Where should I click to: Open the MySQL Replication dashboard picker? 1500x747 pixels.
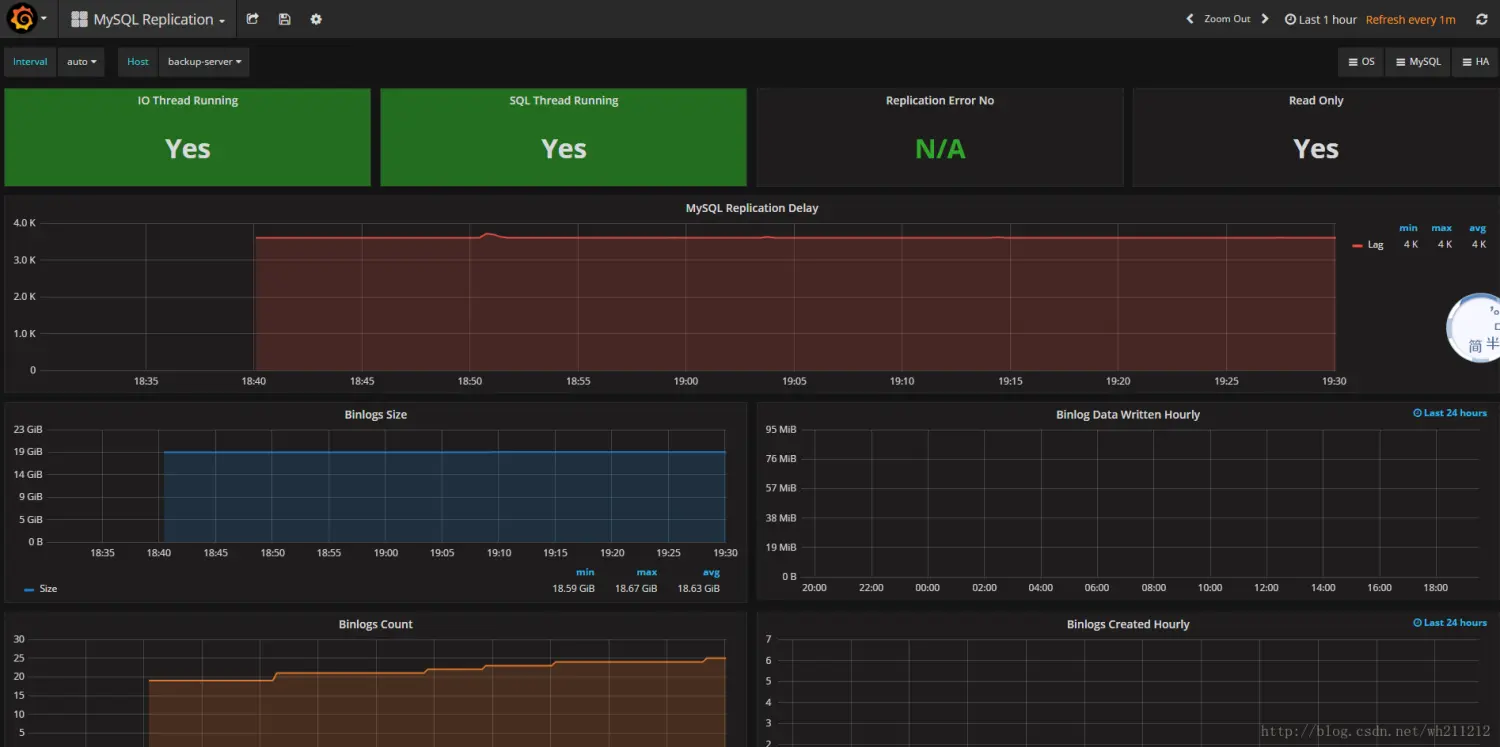point(148,19)
